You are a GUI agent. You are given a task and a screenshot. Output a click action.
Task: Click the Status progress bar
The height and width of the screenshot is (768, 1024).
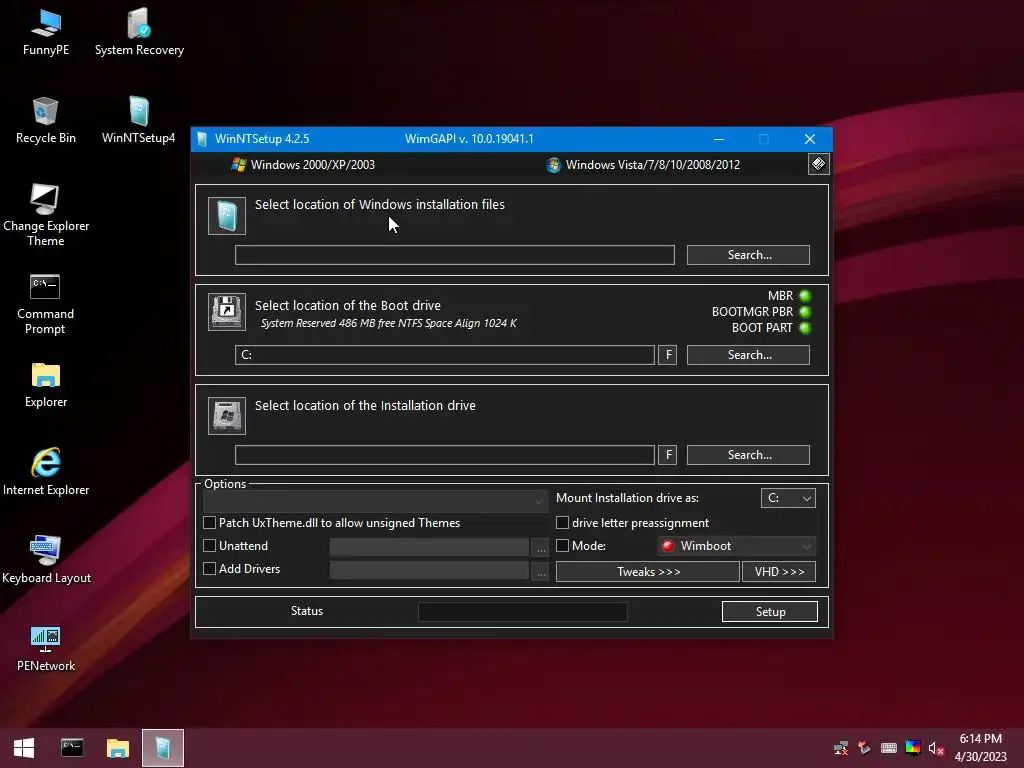(x=522, y=612)
